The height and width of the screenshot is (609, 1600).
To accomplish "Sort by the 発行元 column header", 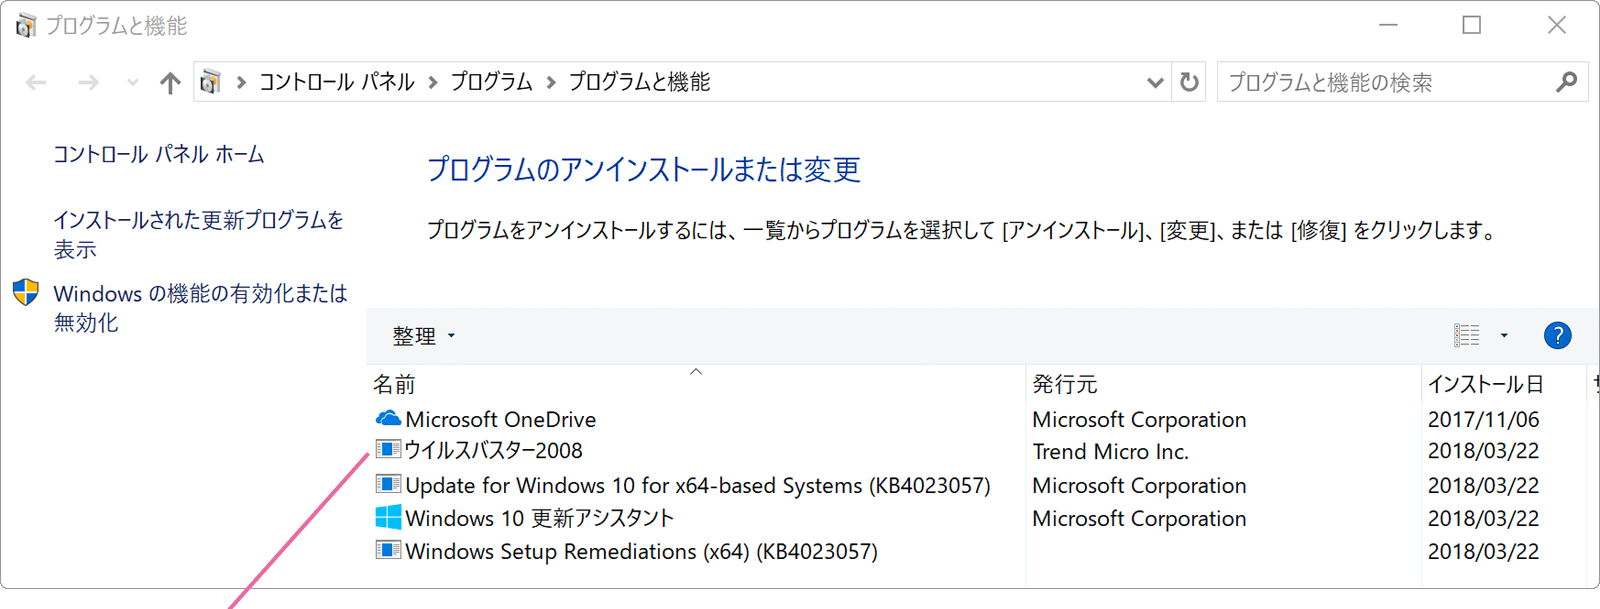I will 1065,384.
